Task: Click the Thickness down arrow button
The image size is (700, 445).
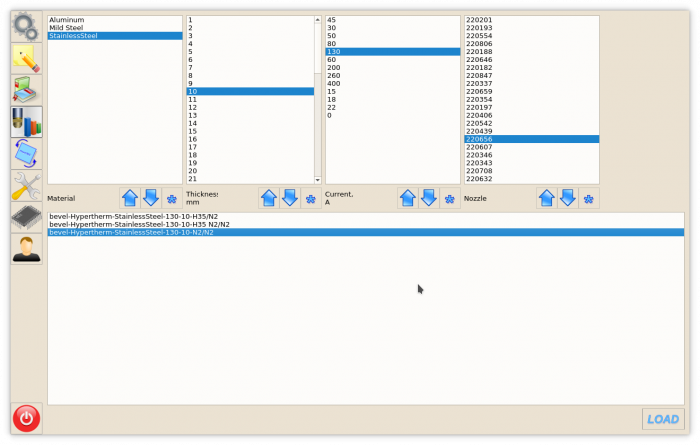Action: coord(290,198)
